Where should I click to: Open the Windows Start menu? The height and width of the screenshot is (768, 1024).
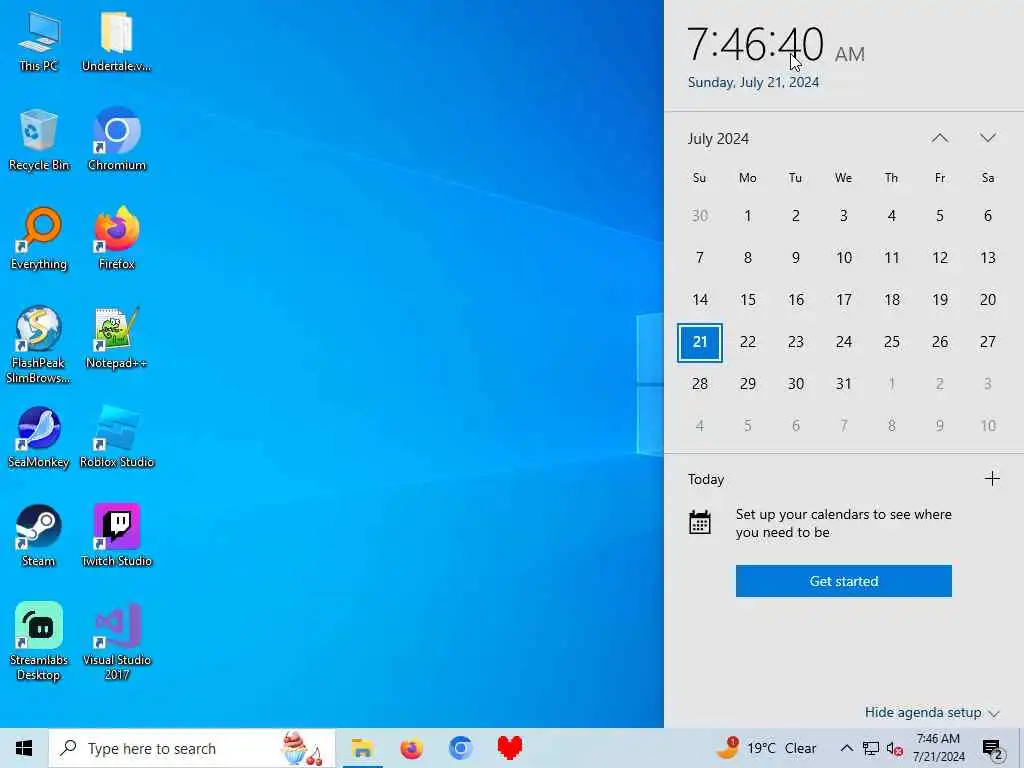click(x=24, y=748)
